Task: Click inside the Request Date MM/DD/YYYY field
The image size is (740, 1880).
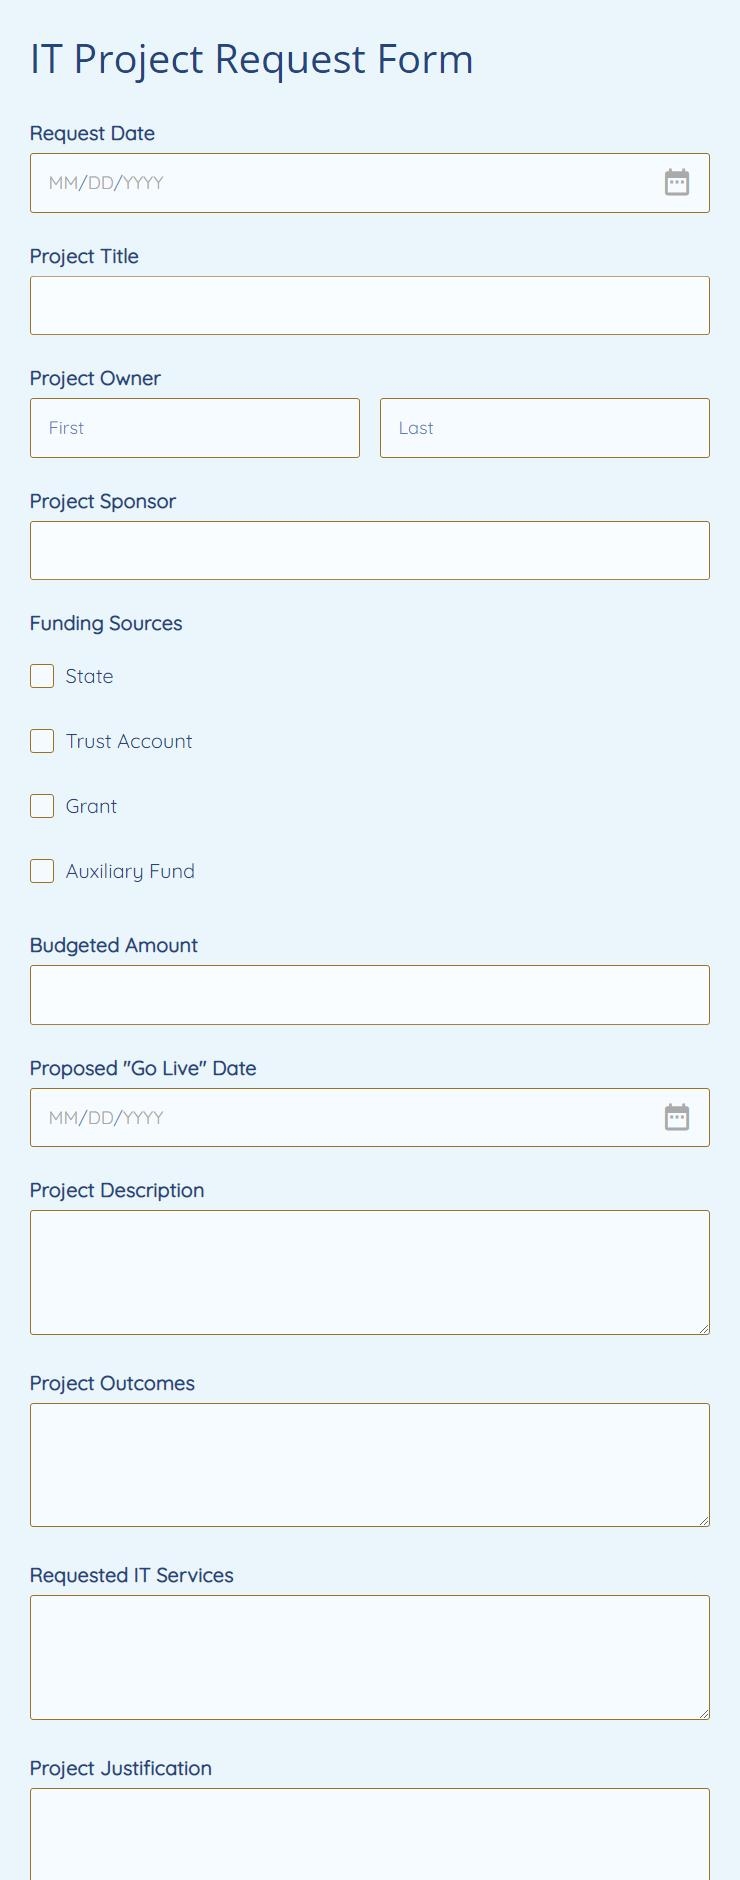Action: 300,182
